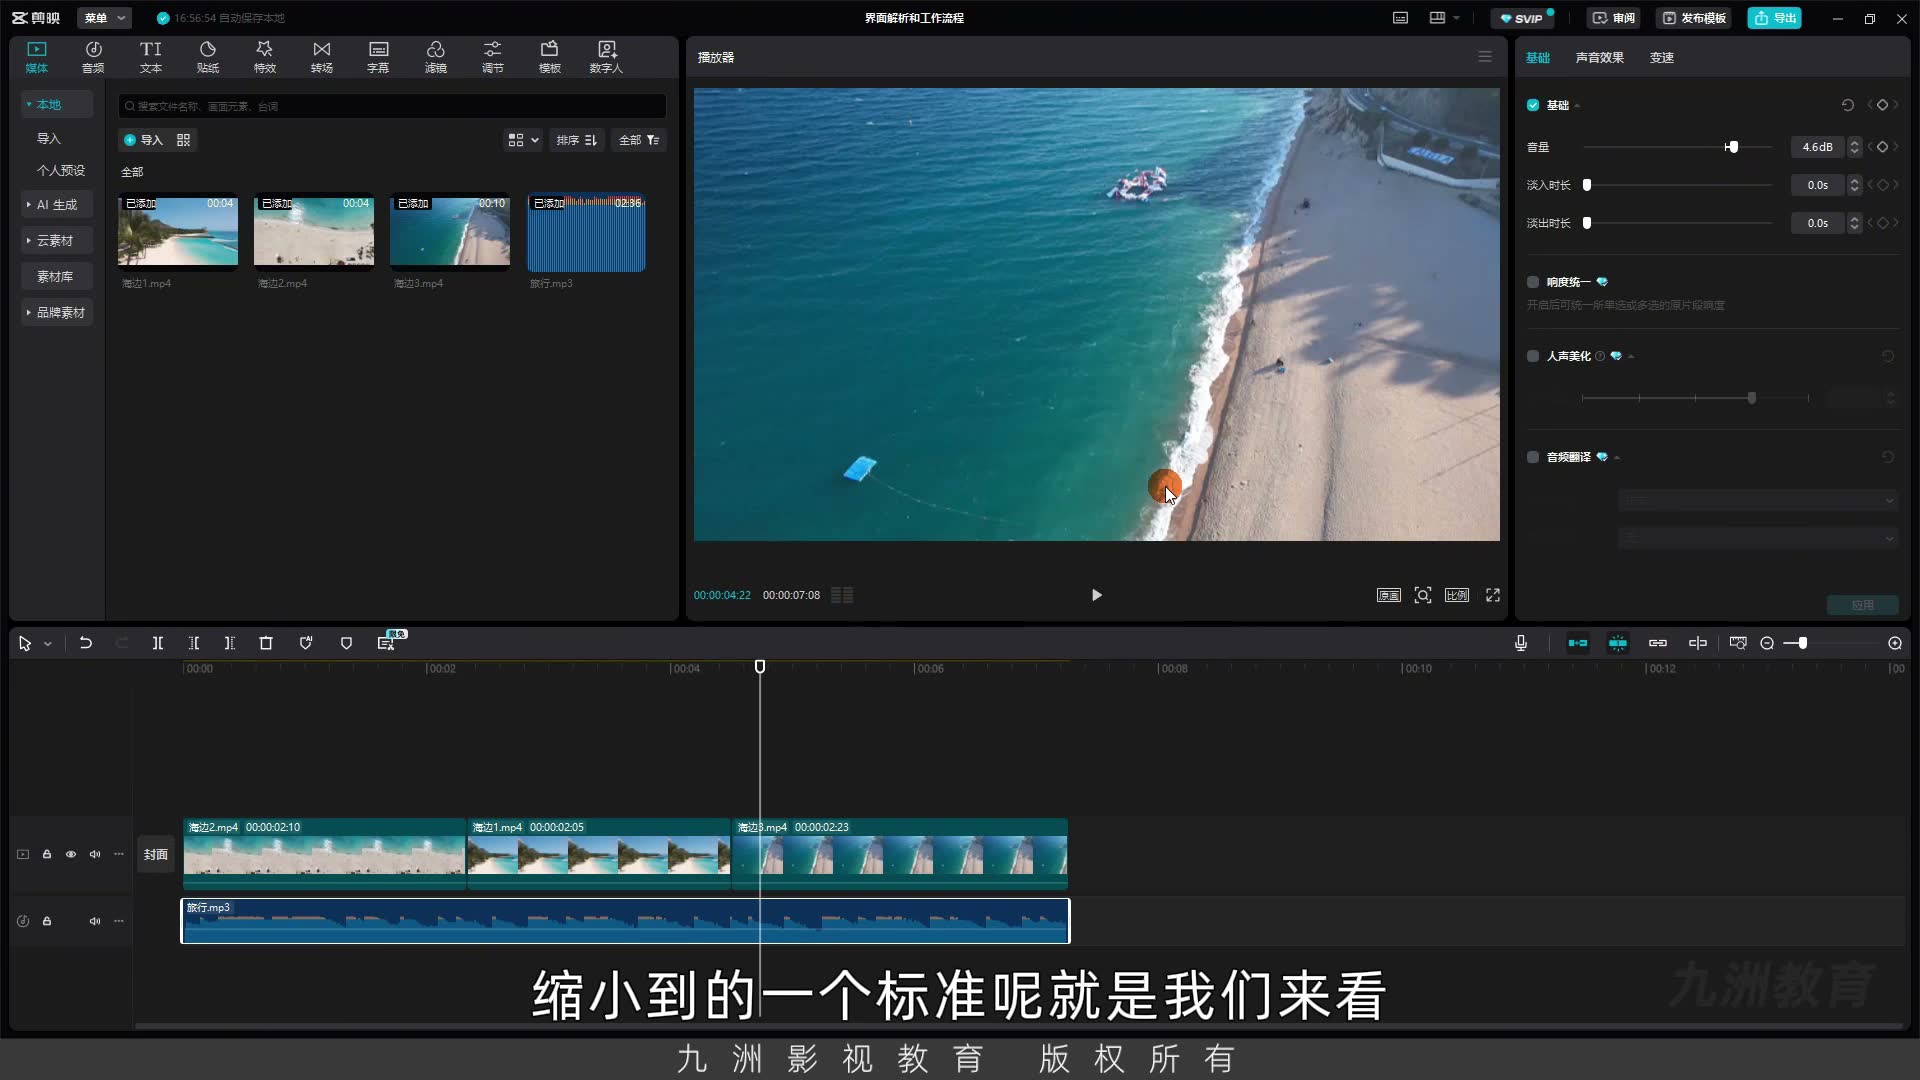Switch to the 声音效果 tab
This screenshot has width=1920, height=1080.
coord(1599,57)
